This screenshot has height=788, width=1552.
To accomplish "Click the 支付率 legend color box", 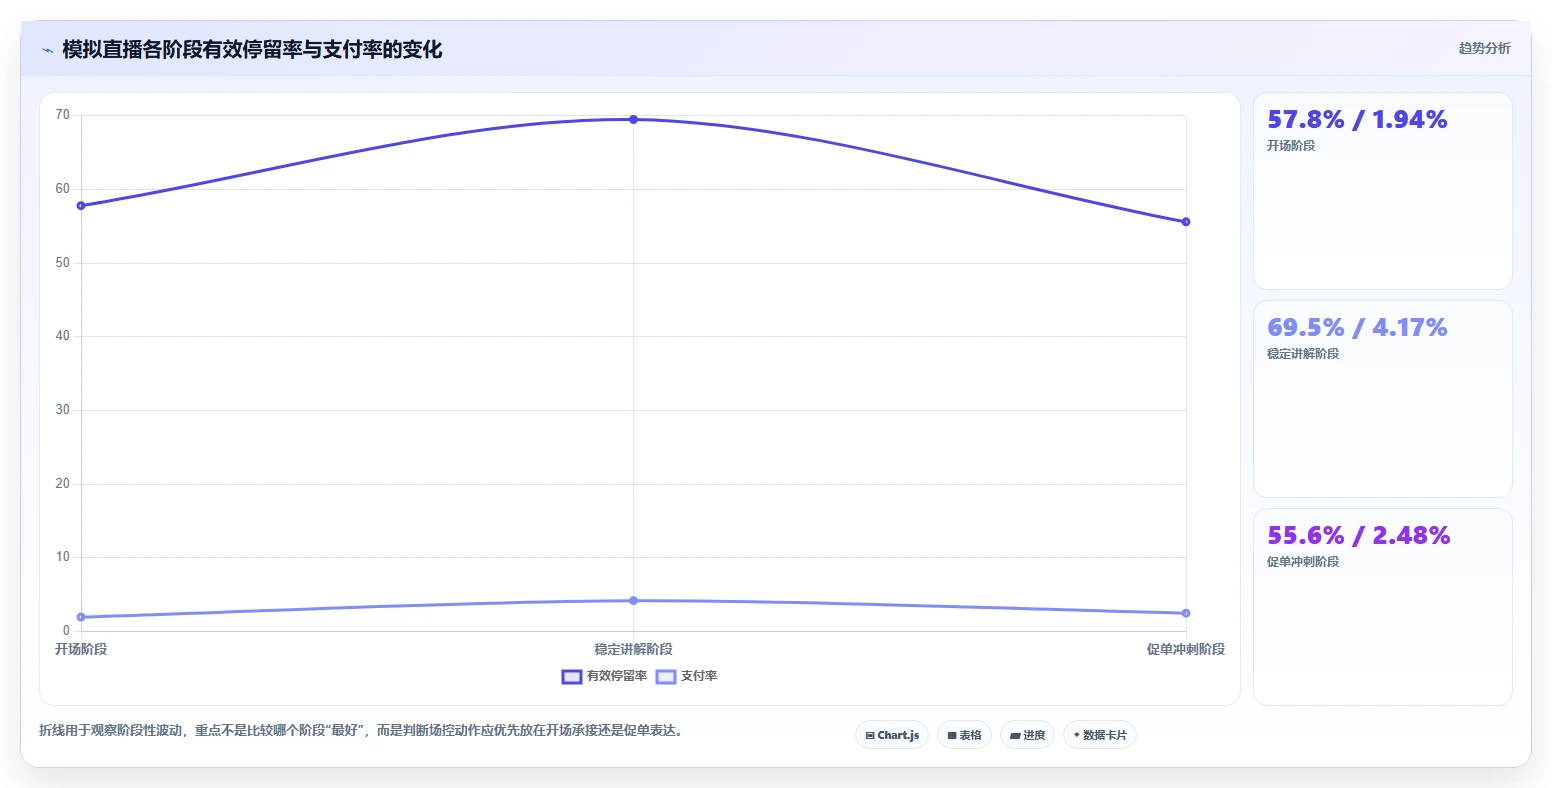I will [x=666, y=677].
